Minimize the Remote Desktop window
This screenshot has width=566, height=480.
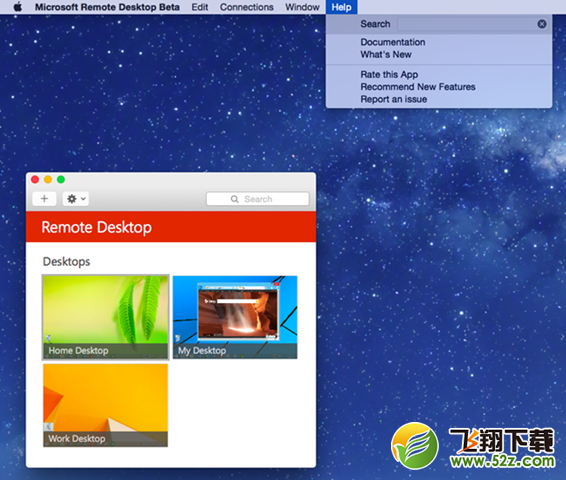click(48, 179)
